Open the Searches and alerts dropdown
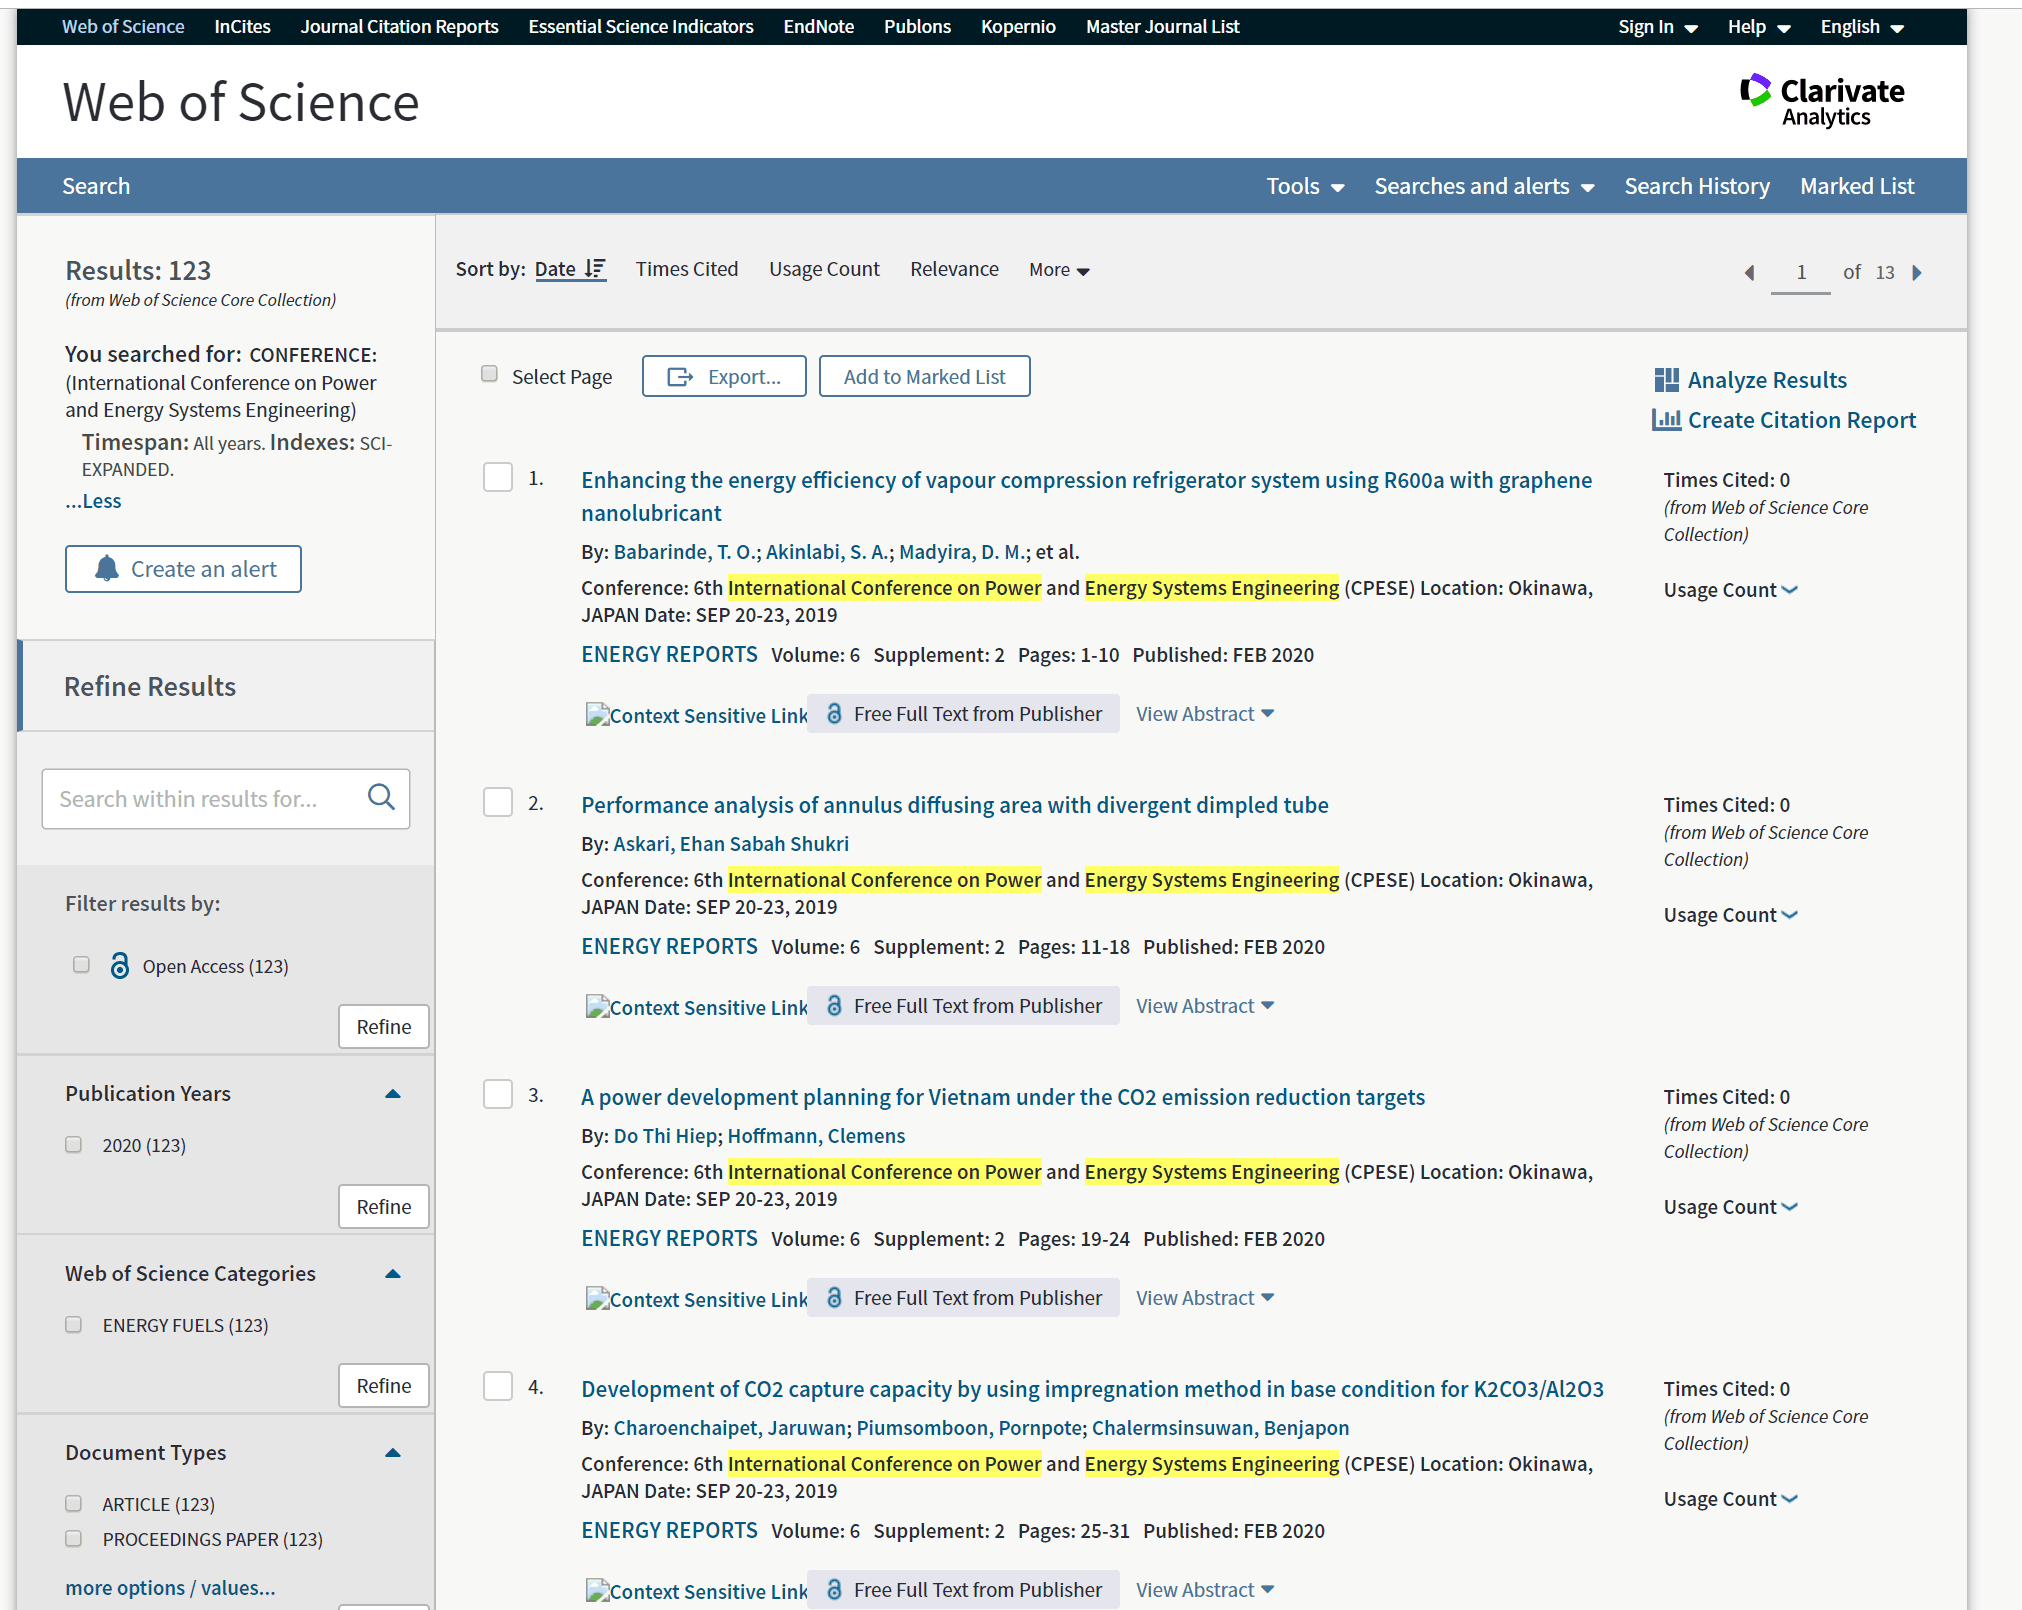2022x1610 pixels. point(1484,186)
